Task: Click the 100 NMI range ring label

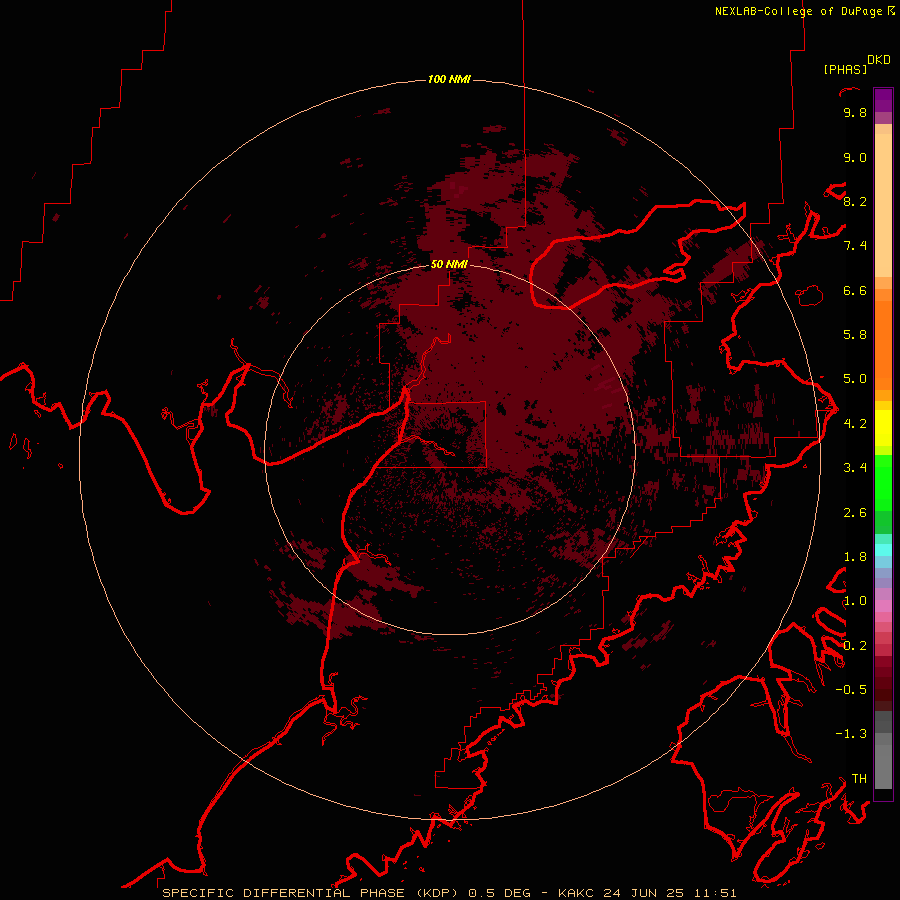Action: 449,79
